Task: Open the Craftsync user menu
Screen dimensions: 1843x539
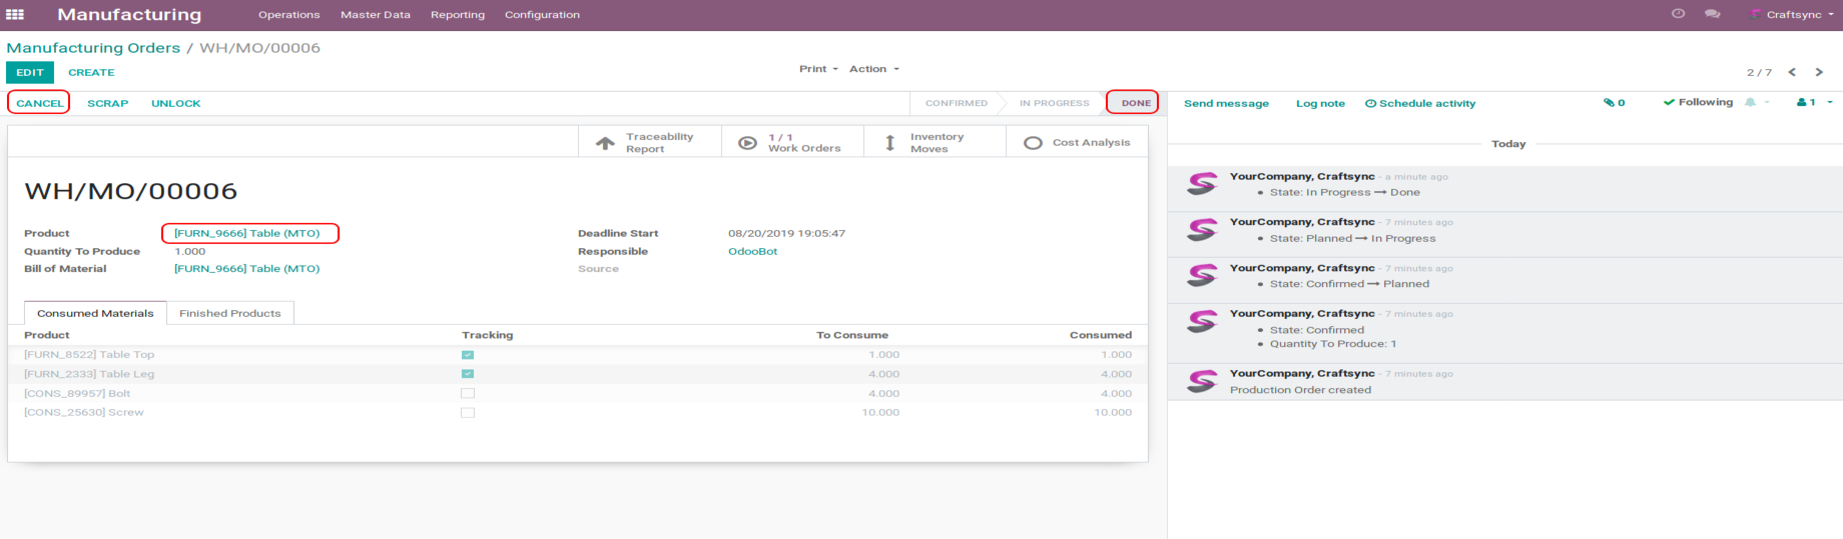Action: pyautogui.click(x=1792, y=15)
